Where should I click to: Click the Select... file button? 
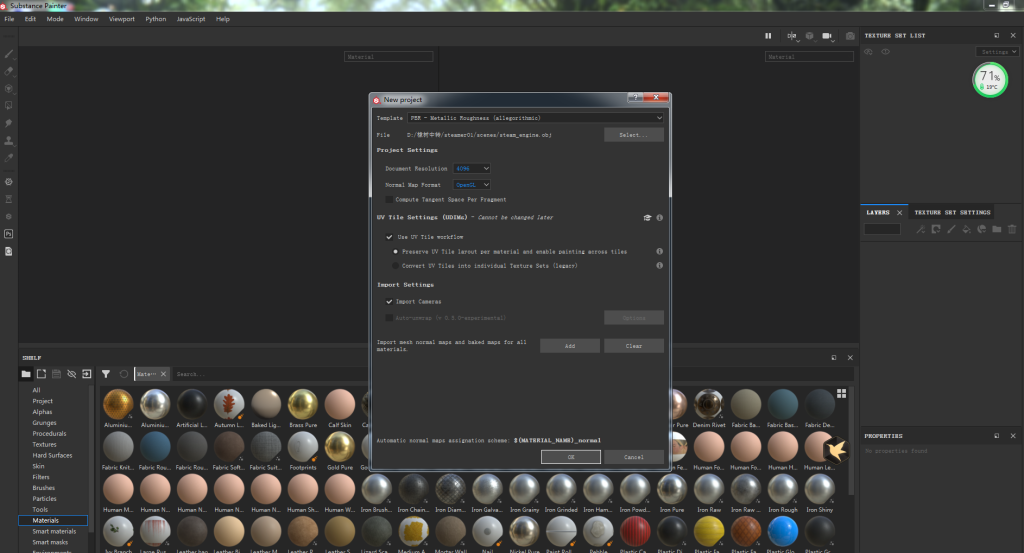633,134
